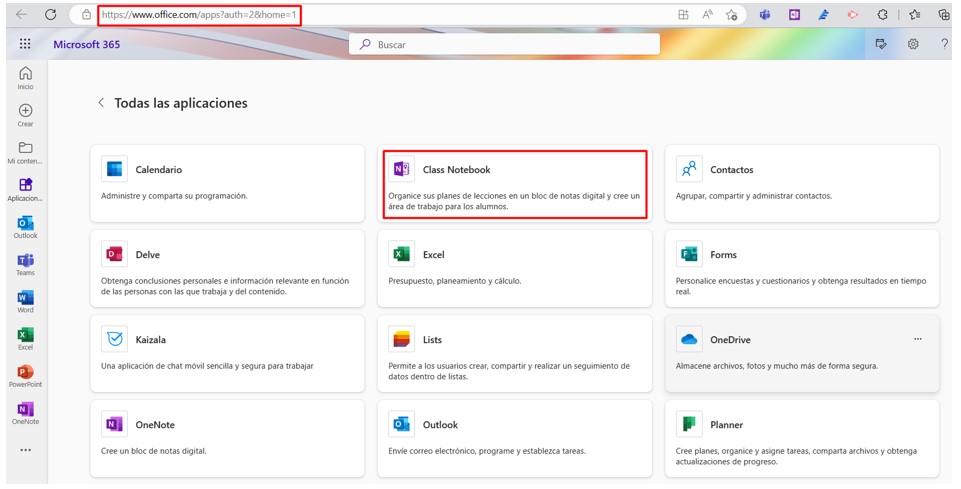This screenshot has width=961, height=489.
Task: Go to Inicio in the left sidebar
Action: click(25, 78)
